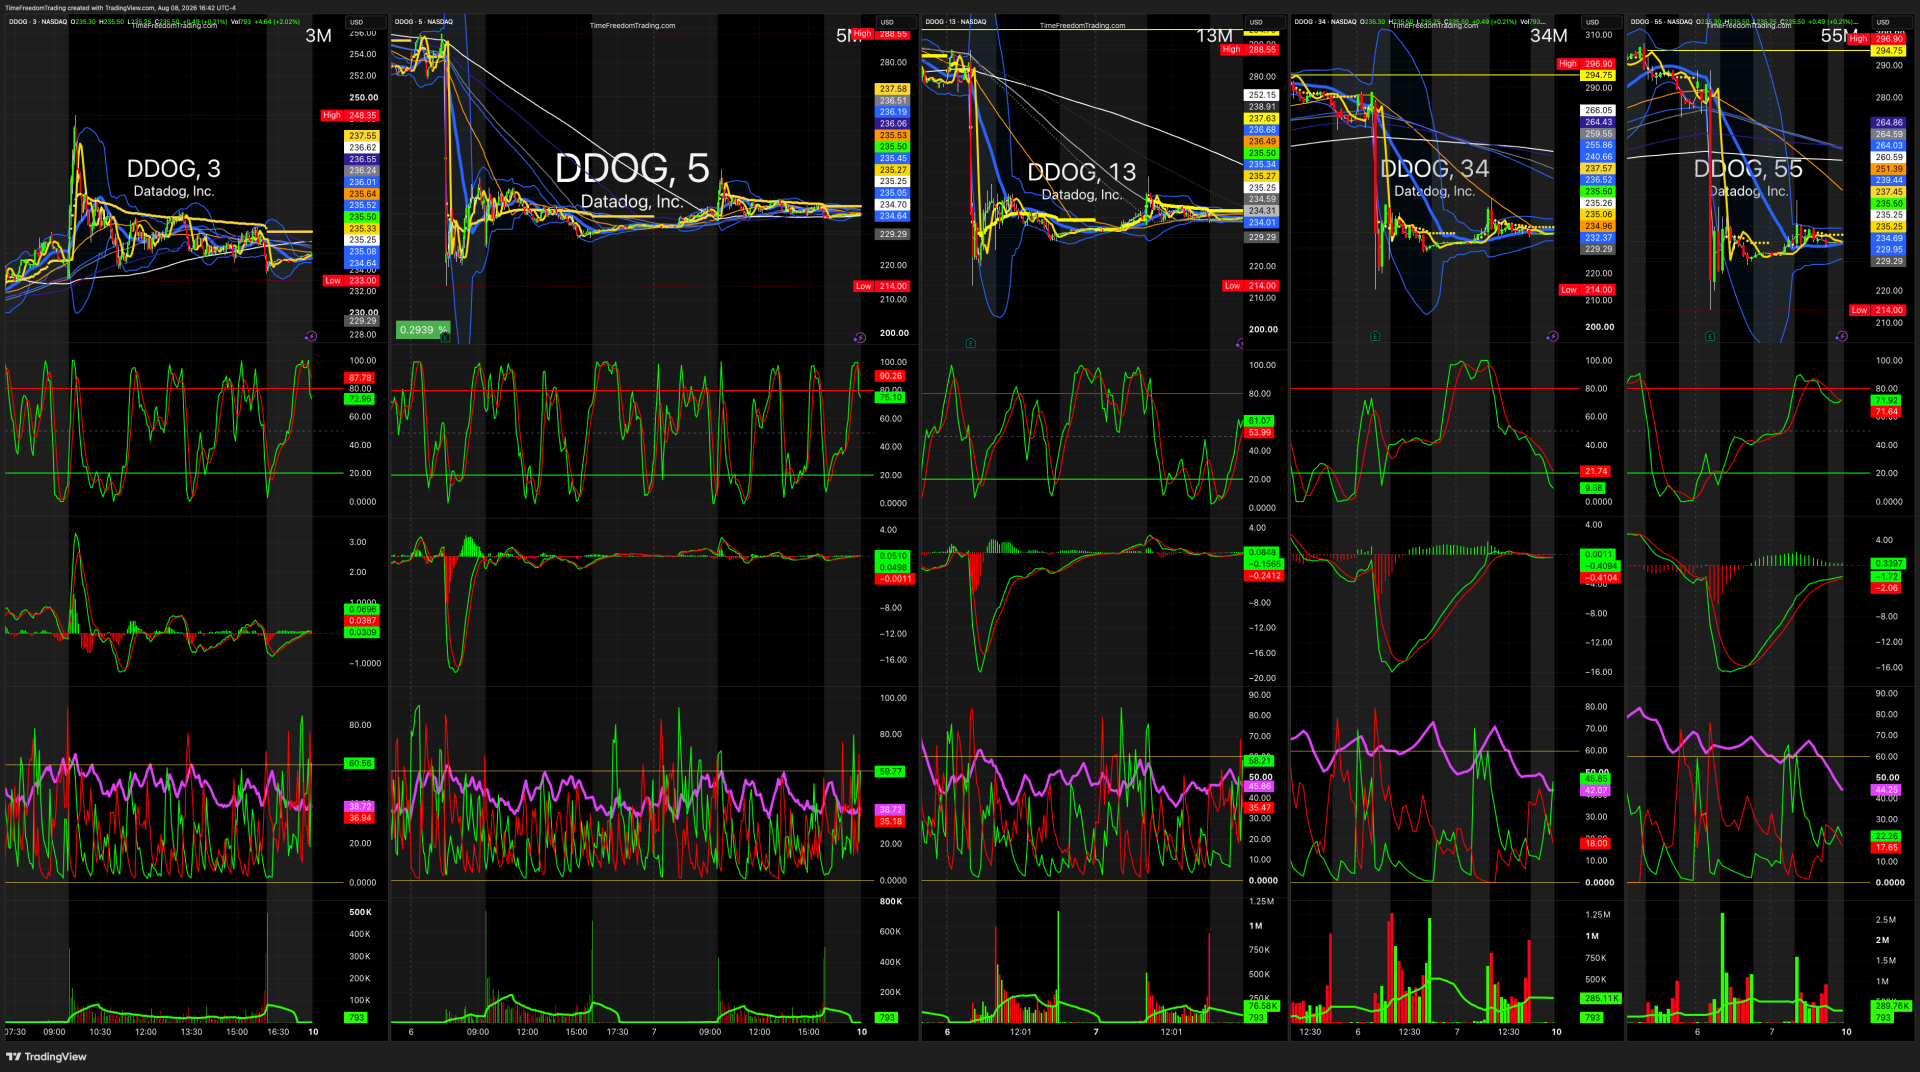Click the yellow 237.55 price label on the 3-minute chart

click(x=363, y=136)
